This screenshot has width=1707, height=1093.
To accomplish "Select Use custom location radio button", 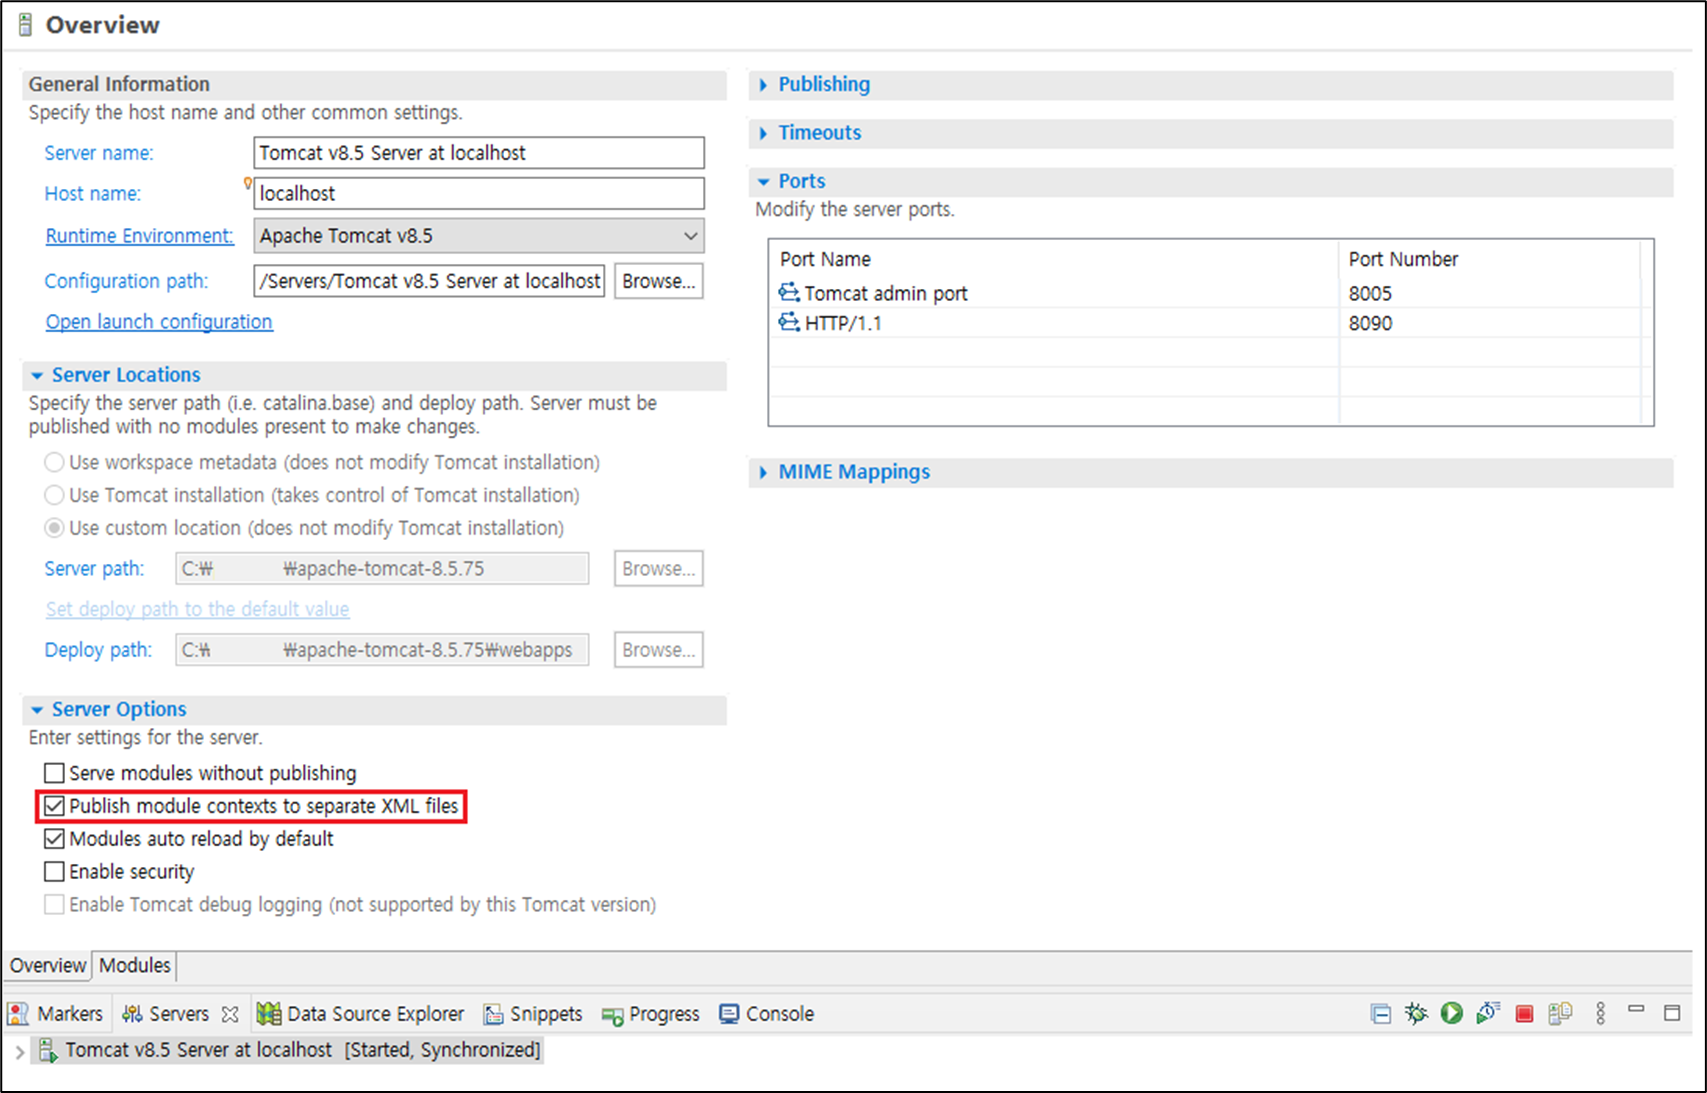I will 54,528.
